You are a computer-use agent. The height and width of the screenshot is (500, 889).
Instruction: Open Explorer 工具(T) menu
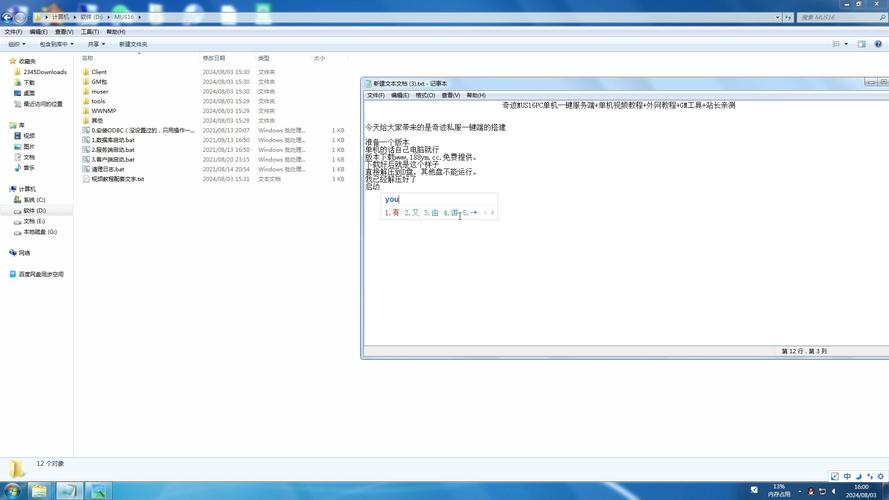tap(90, 32)
